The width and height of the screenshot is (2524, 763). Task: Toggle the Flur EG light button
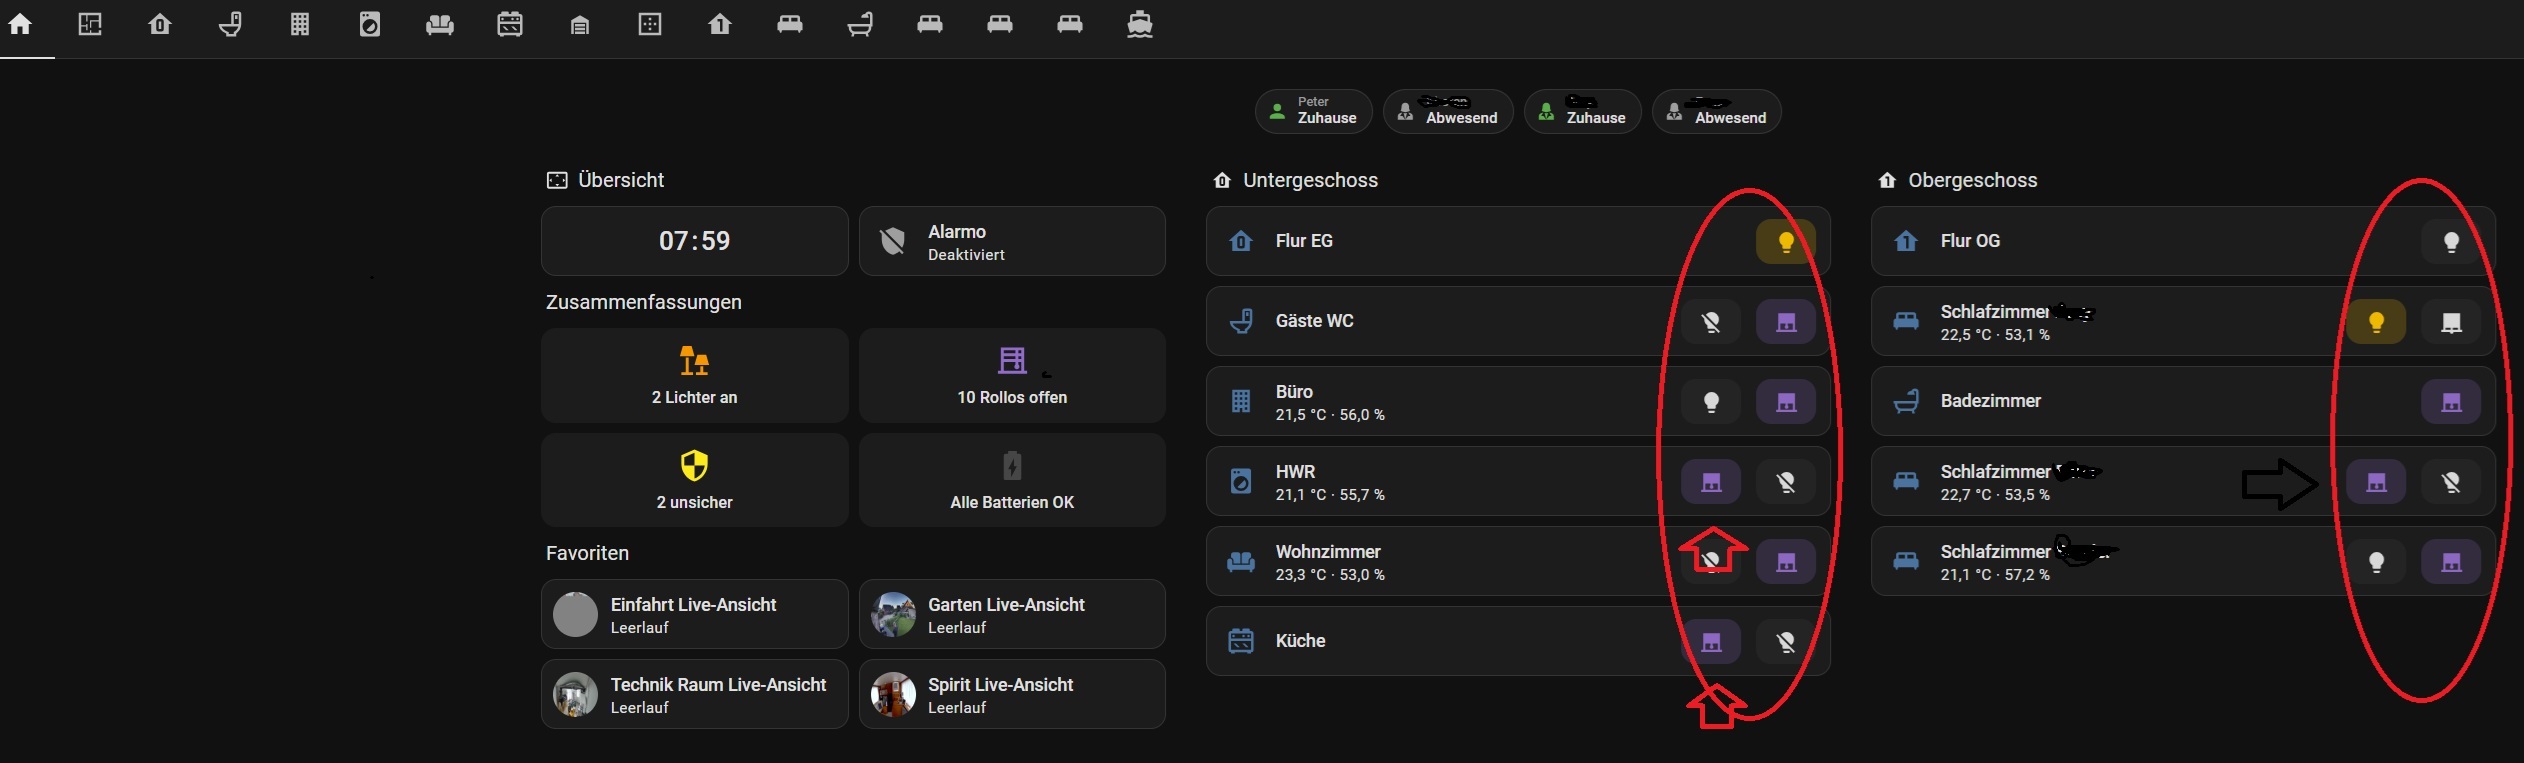coord(1785,241)
